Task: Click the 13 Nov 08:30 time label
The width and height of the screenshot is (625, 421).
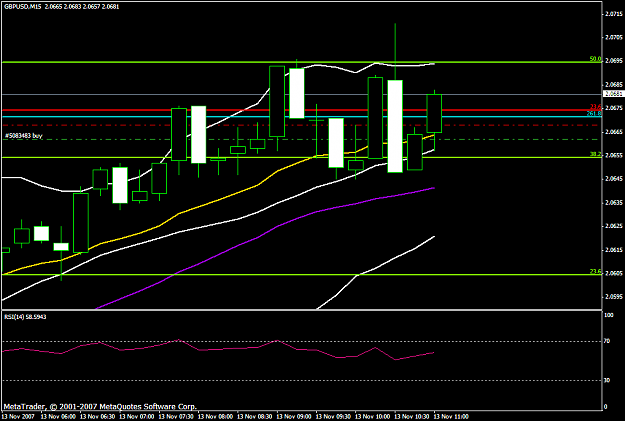Action: point(255,416)
